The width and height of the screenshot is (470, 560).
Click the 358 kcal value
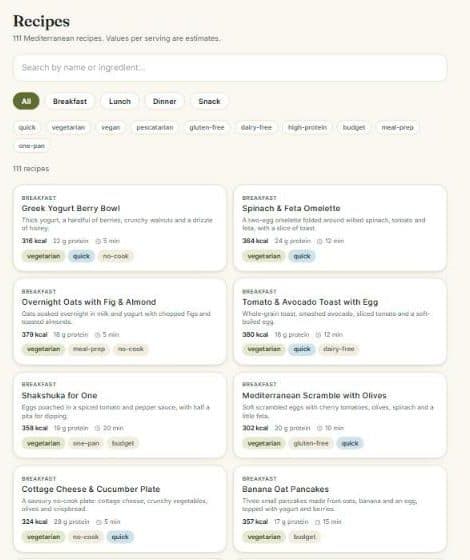point(35,428)
